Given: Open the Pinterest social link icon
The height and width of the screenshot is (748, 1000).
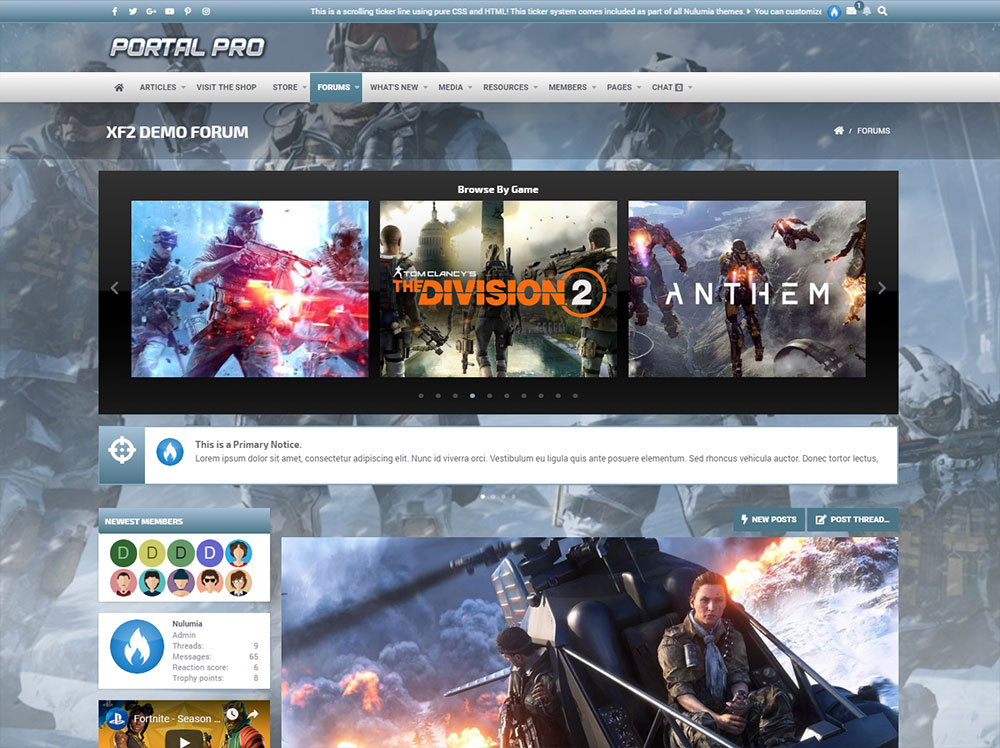Looking at the screenshot, I should pos(188,11).
